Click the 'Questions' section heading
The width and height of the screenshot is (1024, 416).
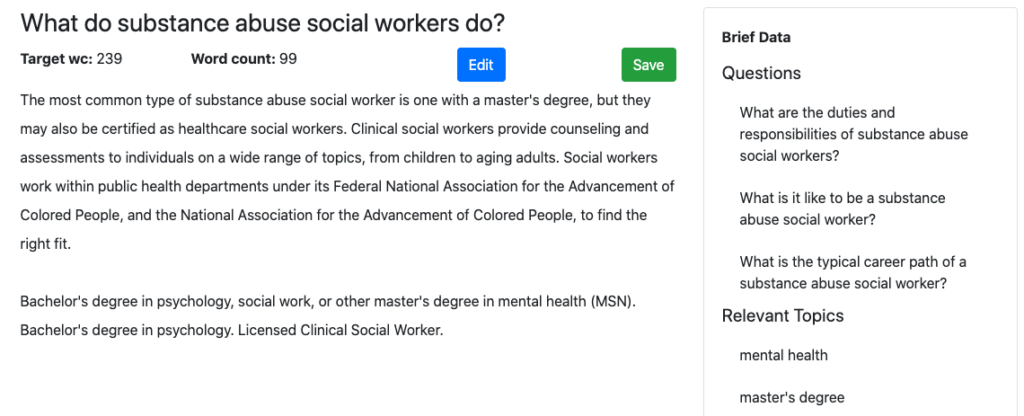761,73
